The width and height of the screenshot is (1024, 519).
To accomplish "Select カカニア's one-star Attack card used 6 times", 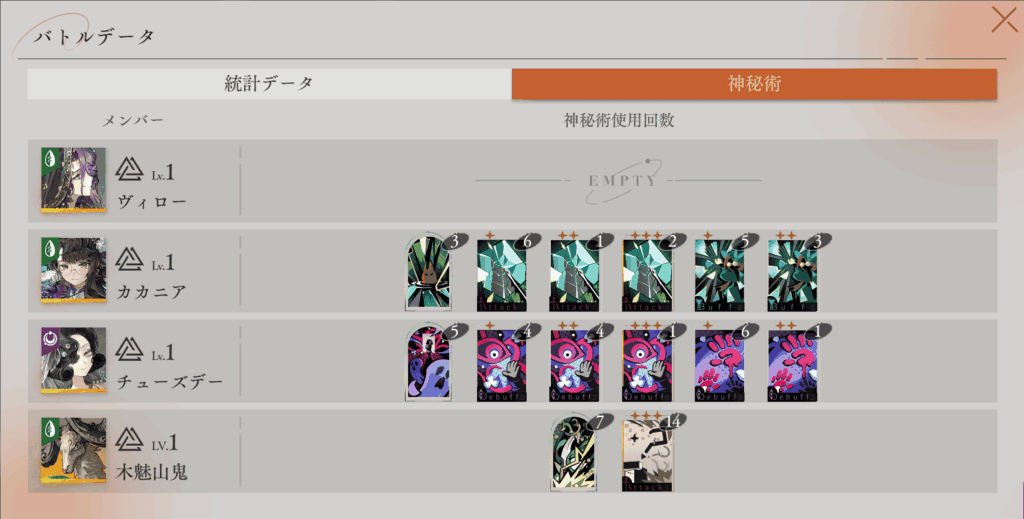I will pos(502,271).
